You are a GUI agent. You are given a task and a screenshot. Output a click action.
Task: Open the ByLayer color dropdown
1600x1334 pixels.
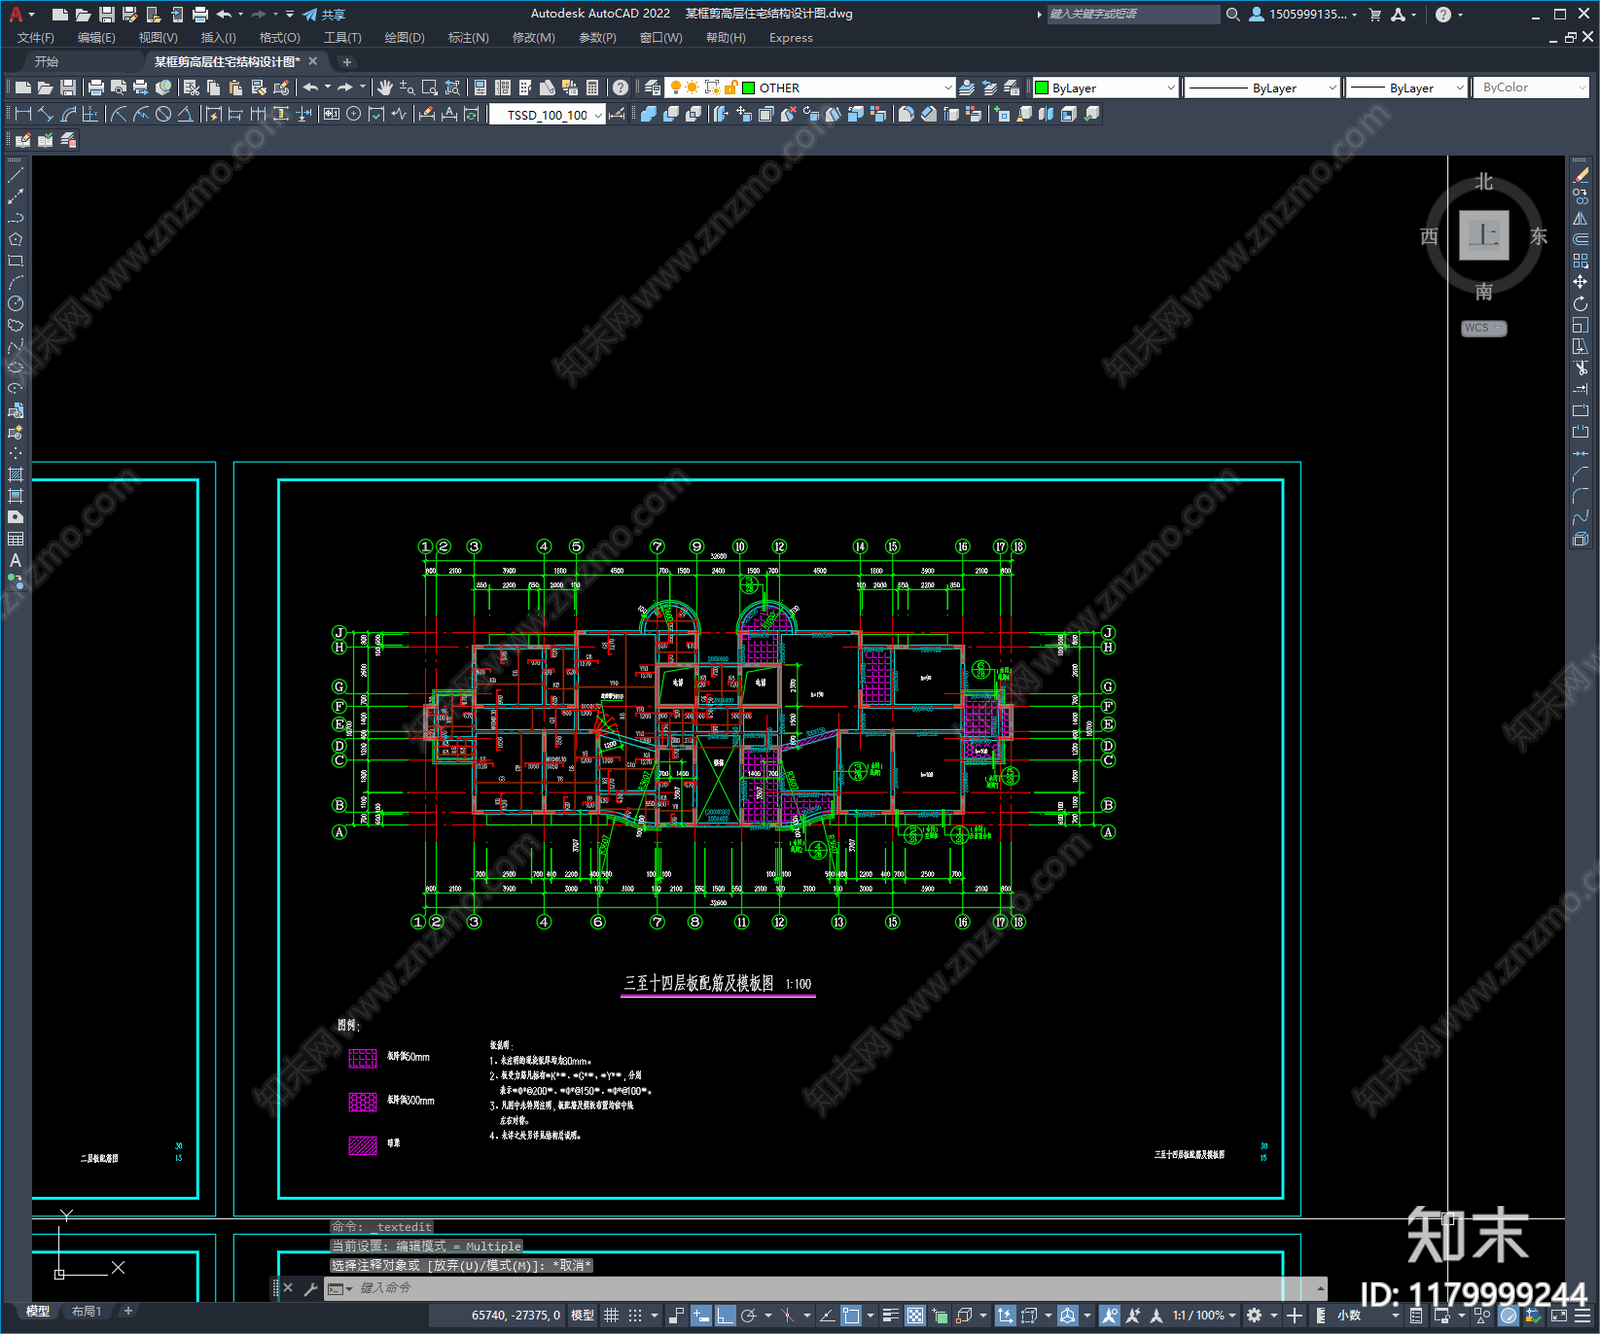pyautogui.click(x=1105, y=88)
